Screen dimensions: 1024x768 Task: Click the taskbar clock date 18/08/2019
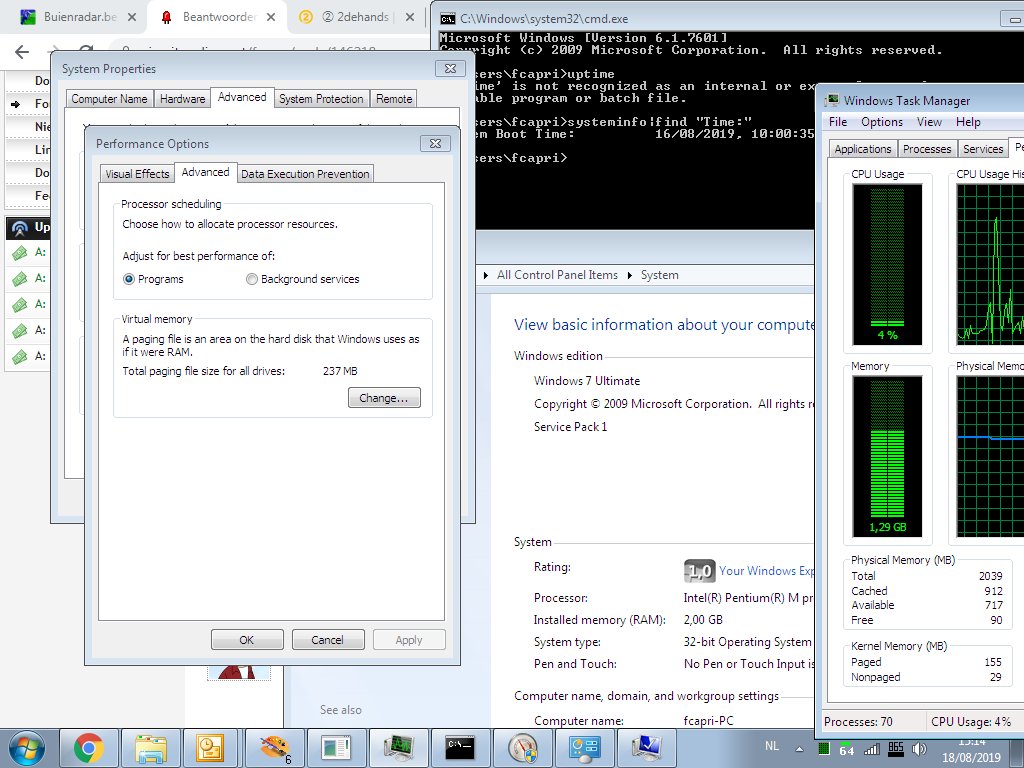(971, 758)
